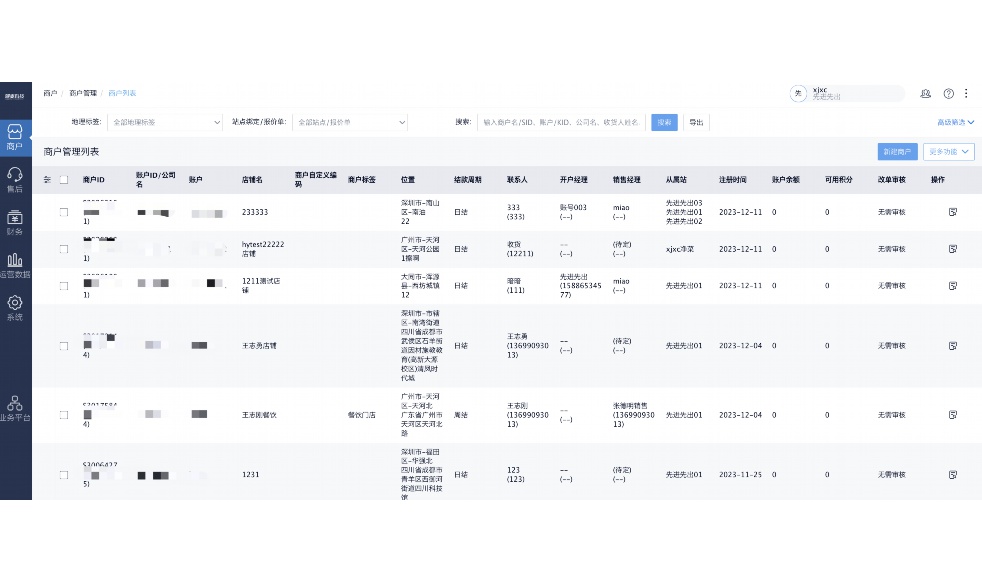Open the notification icon near the user avatar
The image size is (982, 582).
click(x=926, y=94)
